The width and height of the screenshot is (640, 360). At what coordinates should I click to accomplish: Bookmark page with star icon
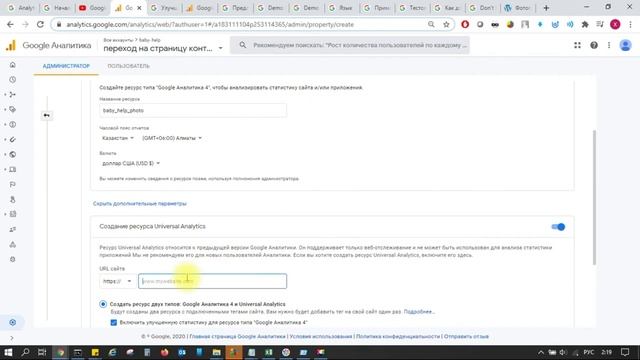pyautogui.click(x=446, y=24)
